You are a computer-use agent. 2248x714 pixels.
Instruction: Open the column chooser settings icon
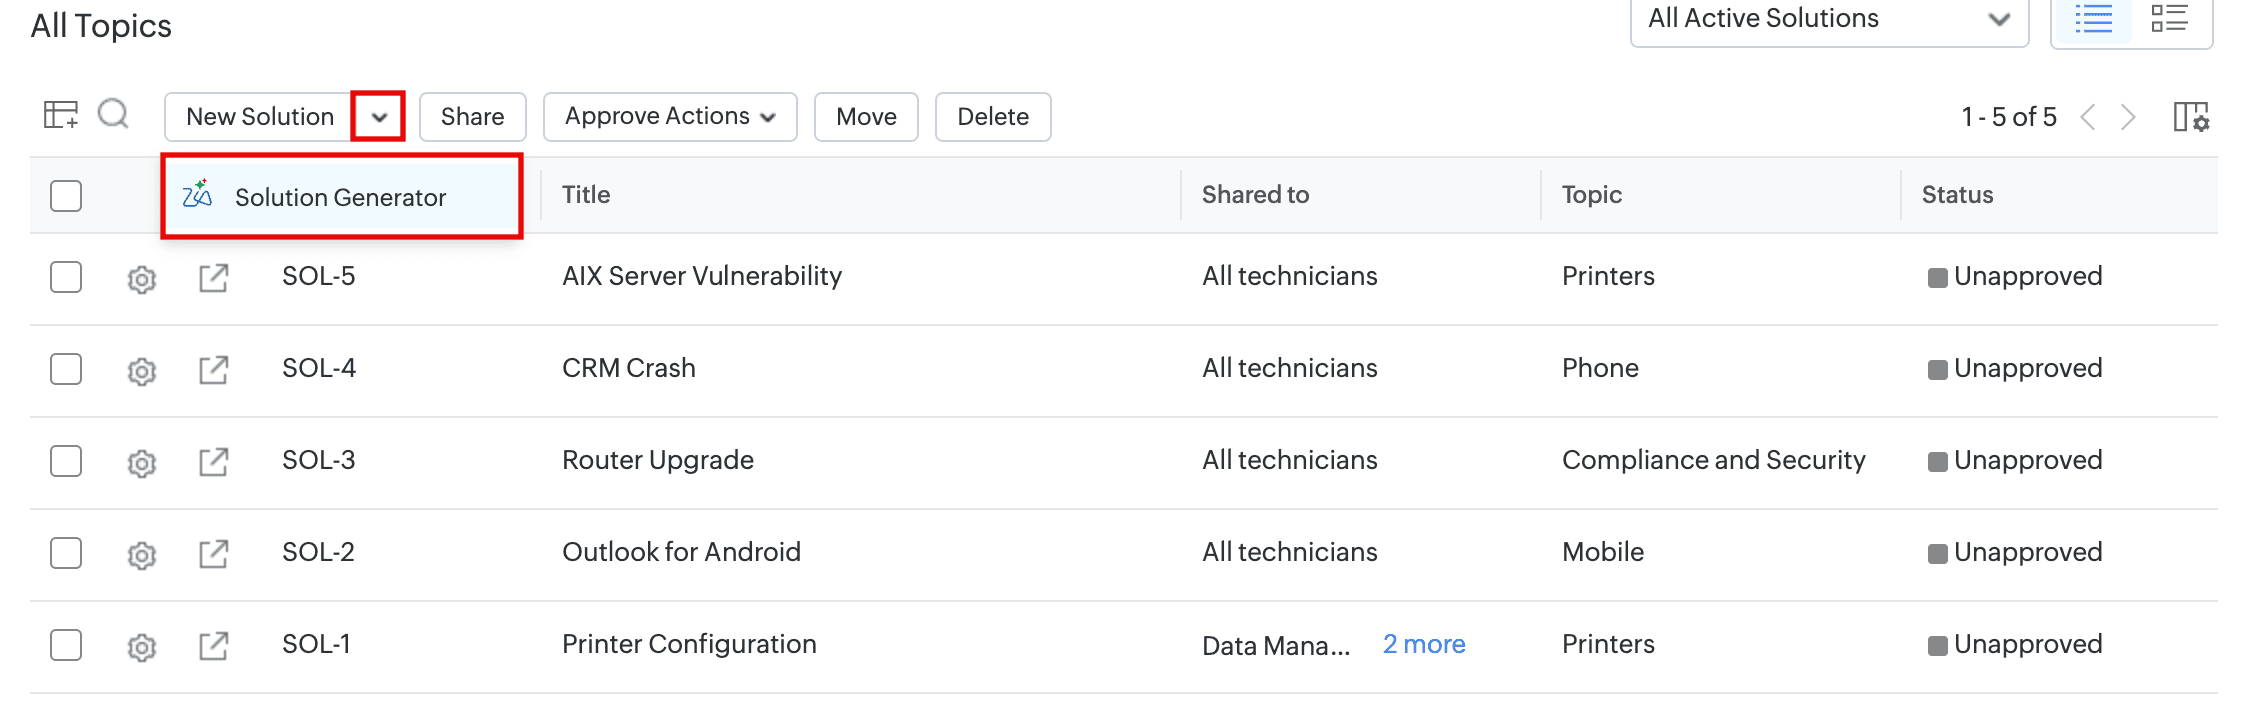click(x=2191, y=117)
